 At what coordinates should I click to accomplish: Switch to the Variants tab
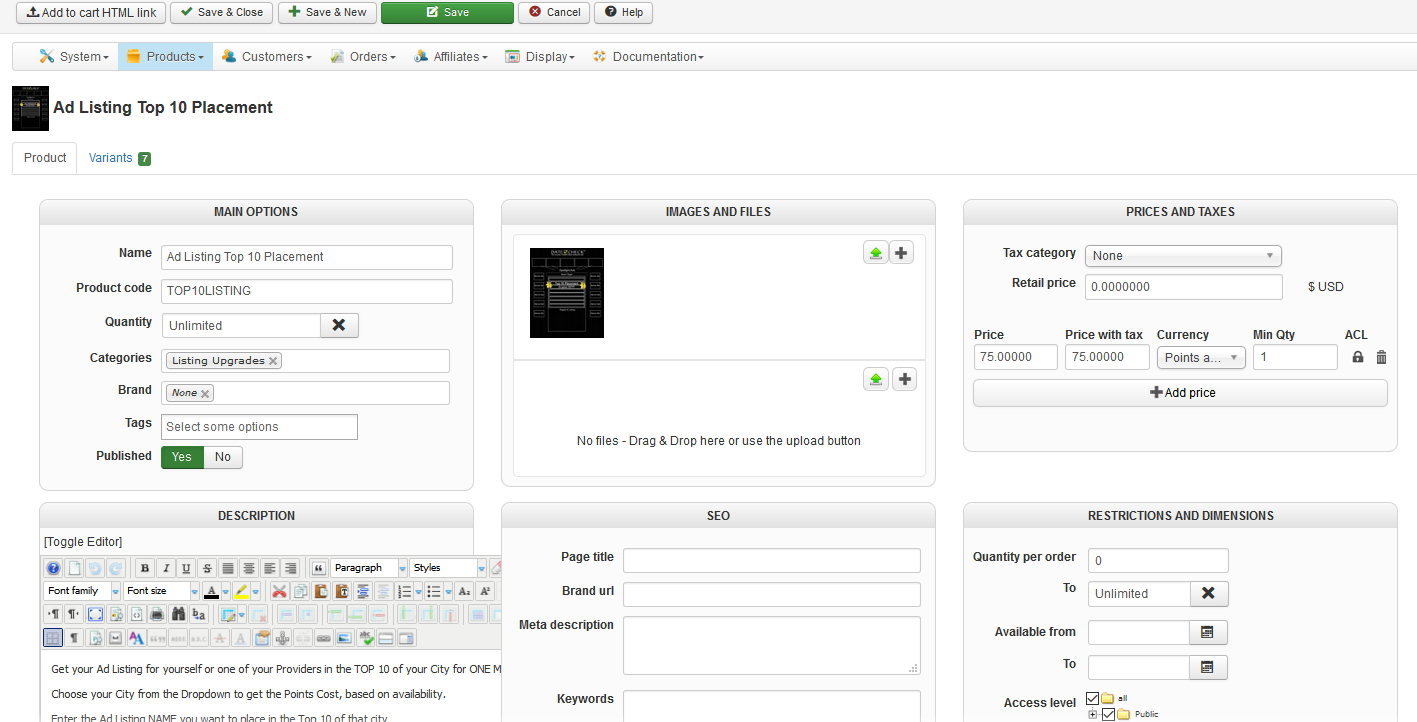tap(119, 158)
